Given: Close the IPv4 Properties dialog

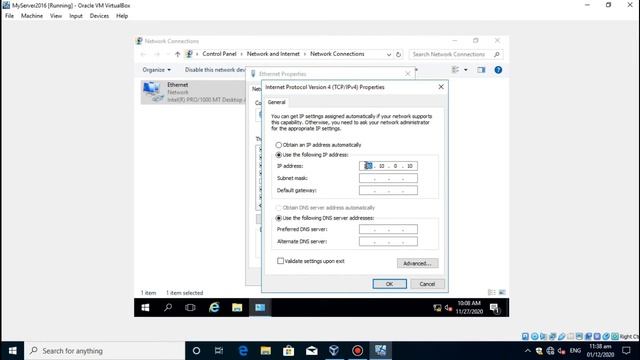Looking at the screenshot, I should click(441, 87).
